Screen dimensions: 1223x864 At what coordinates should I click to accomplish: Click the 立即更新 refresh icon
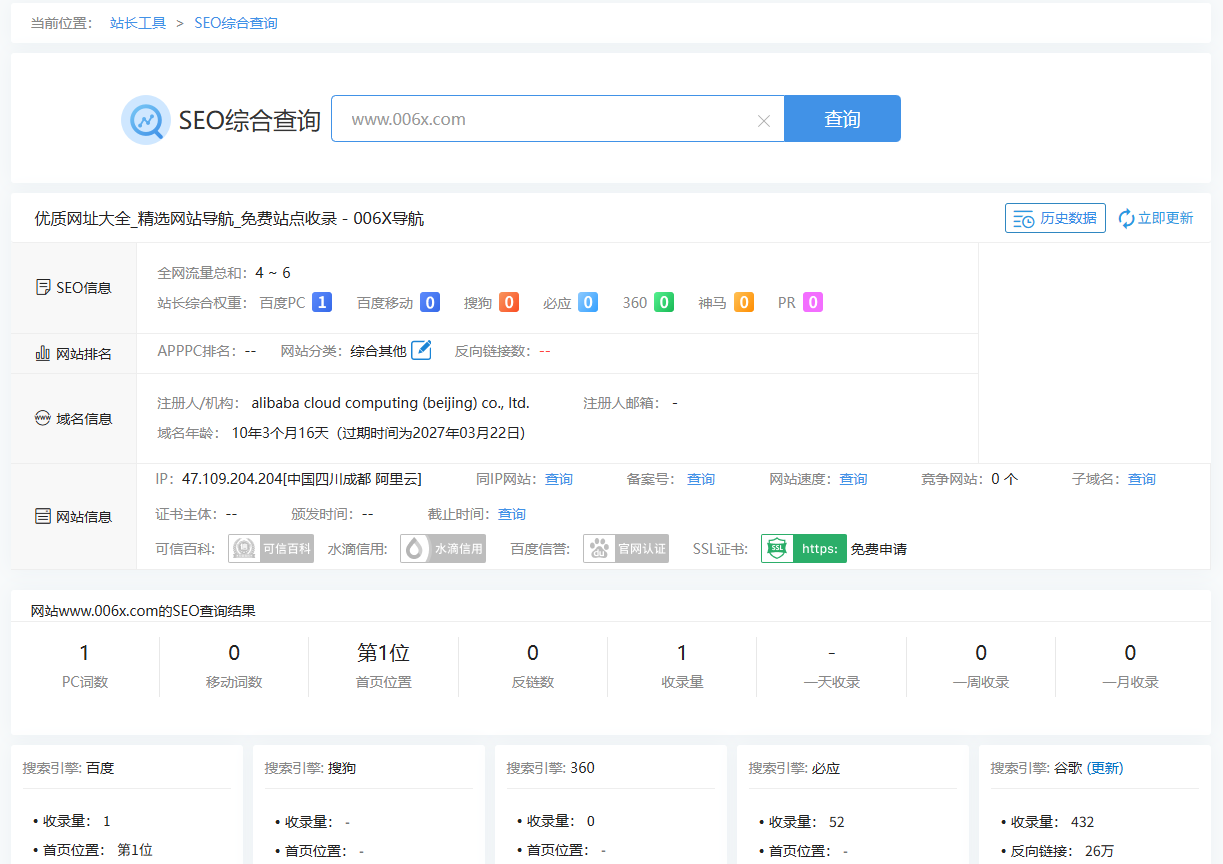pyautogui.click(x=1126, y=218)
